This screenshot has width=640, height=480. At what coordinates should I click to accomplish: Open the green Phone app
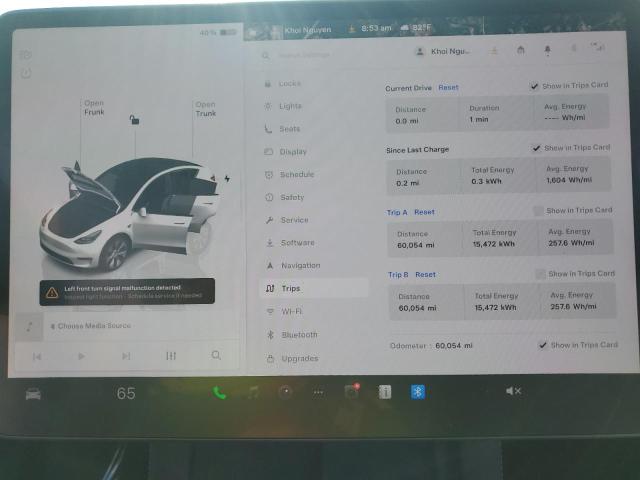219,393
